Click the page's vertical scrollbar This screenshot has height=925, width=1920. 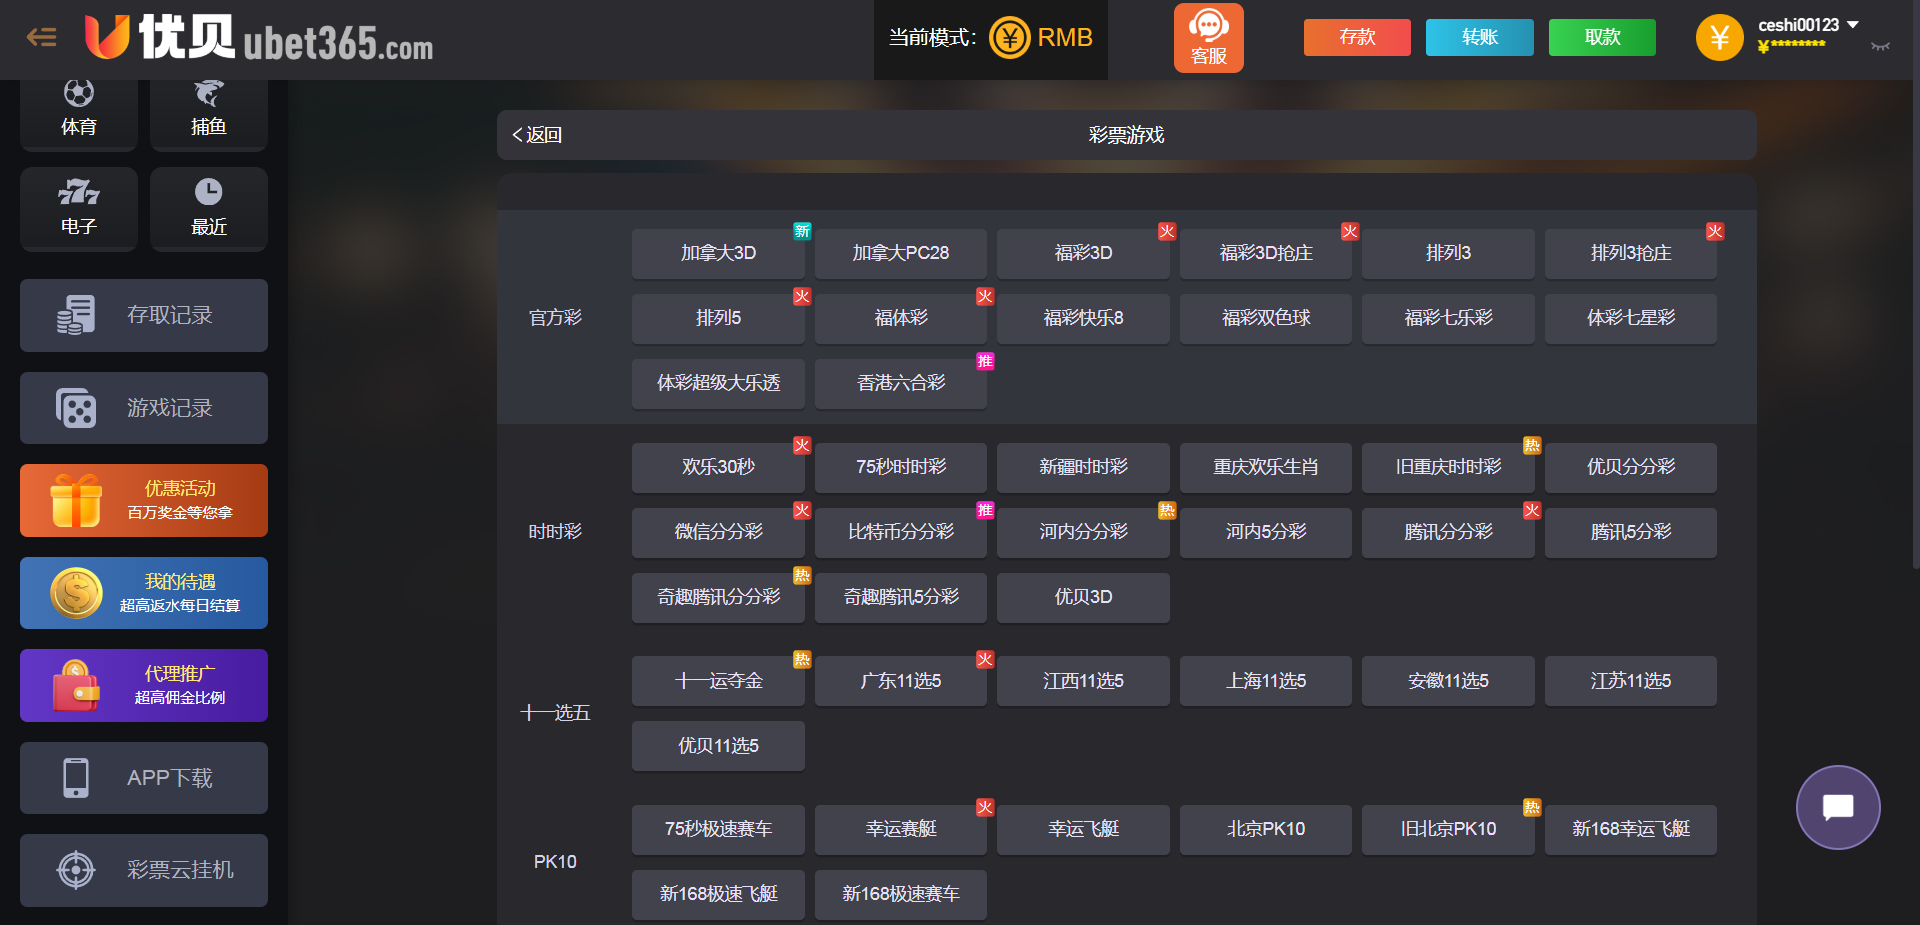1914,300
